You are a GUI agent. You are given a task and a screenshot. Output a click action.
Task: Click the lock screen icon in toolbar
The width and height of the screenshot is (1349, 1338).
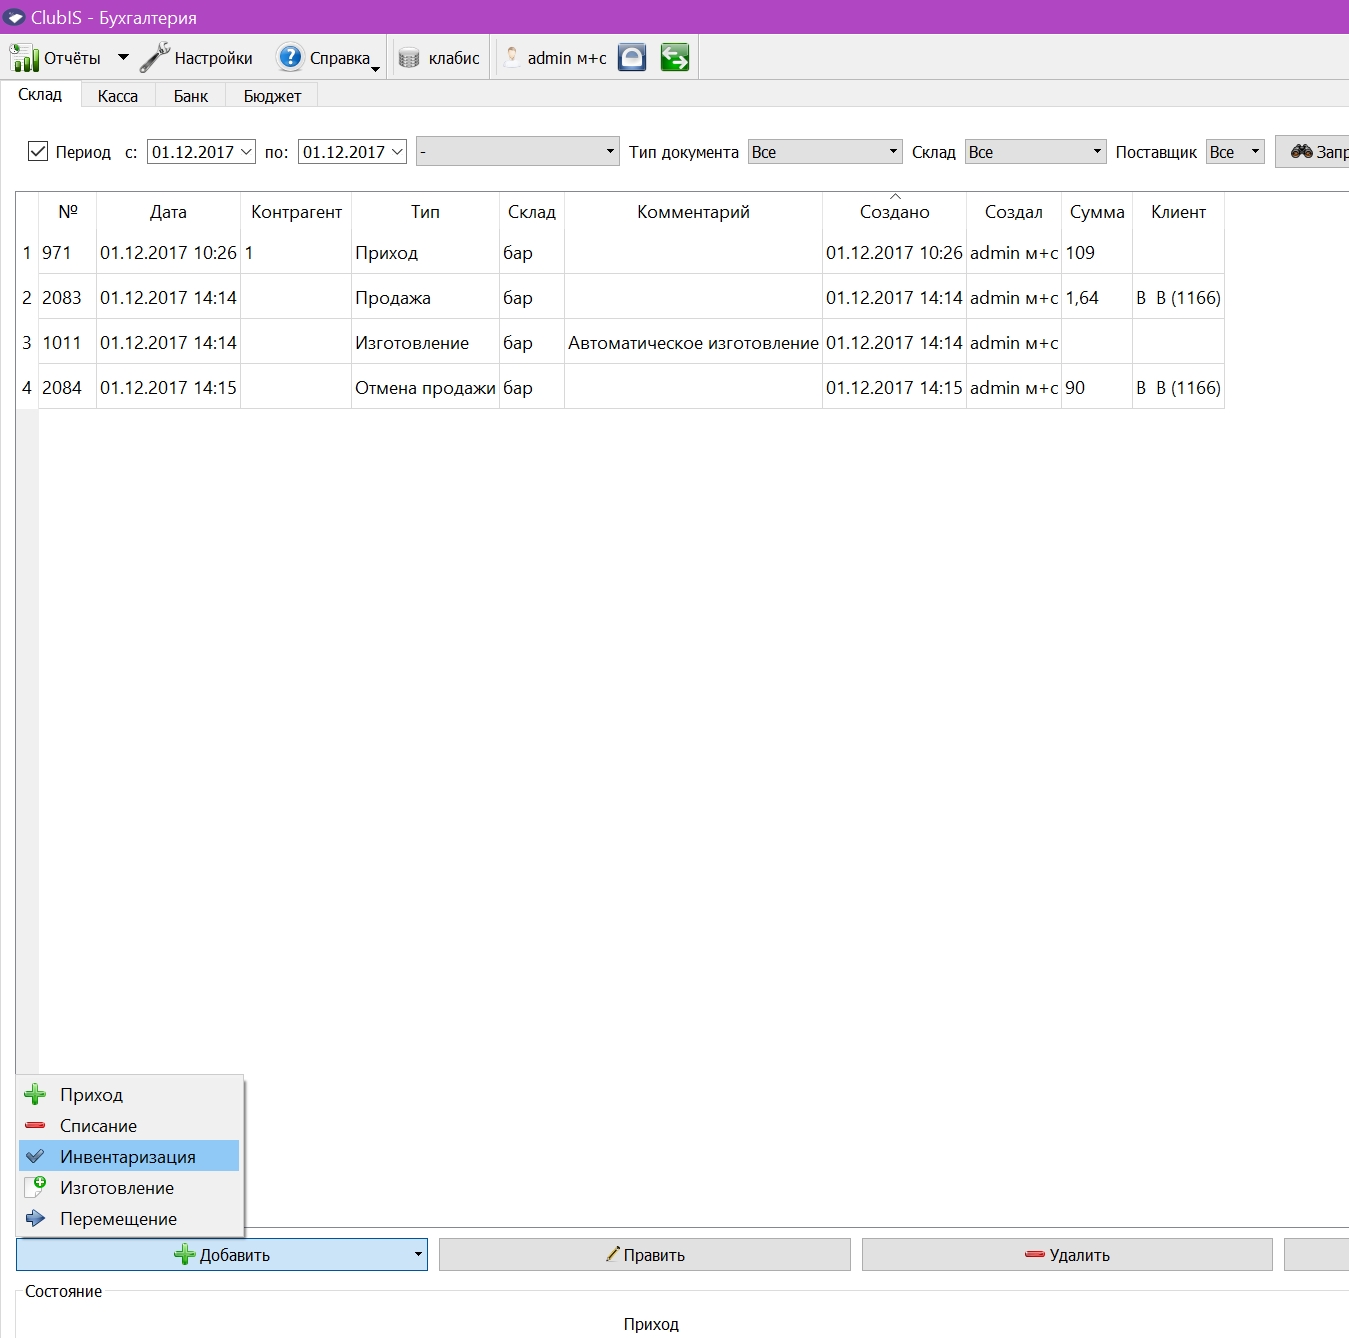[632, 58]
